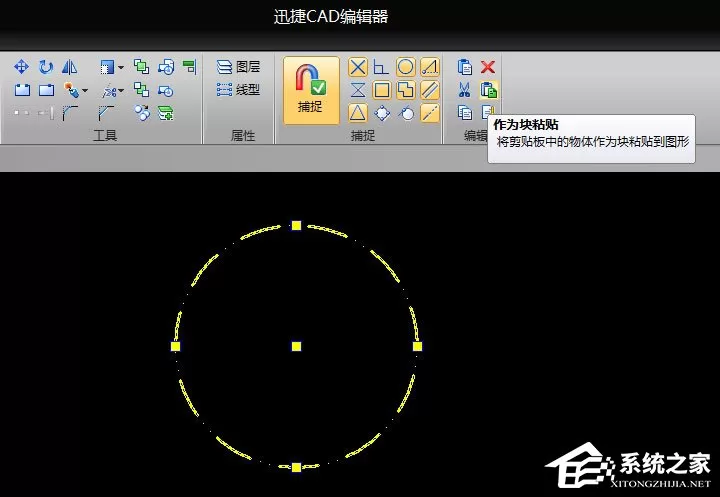Click the Paste as Block icon

coord(489,90)
